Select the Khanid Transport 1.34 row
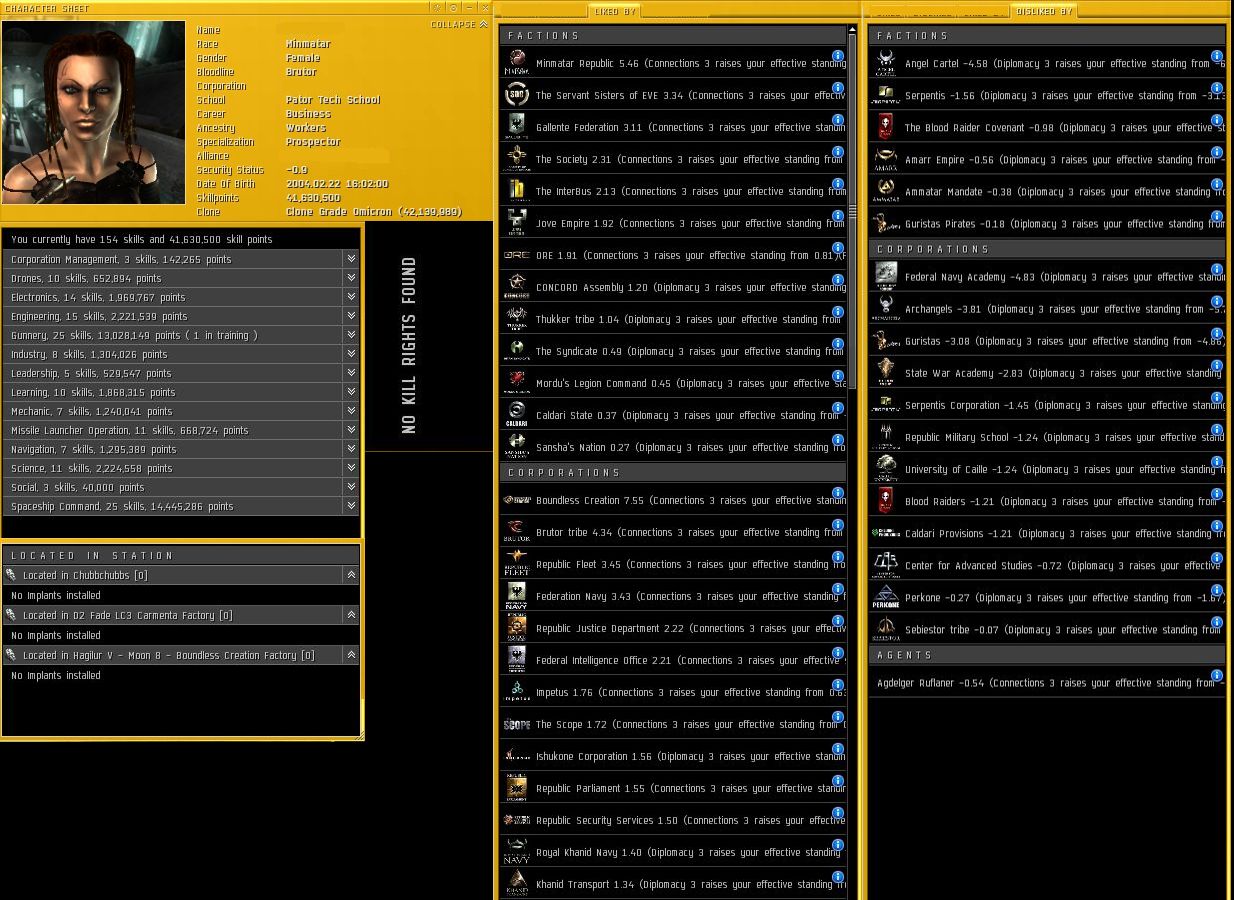The image size is (1234, 900). pos(672,884)
